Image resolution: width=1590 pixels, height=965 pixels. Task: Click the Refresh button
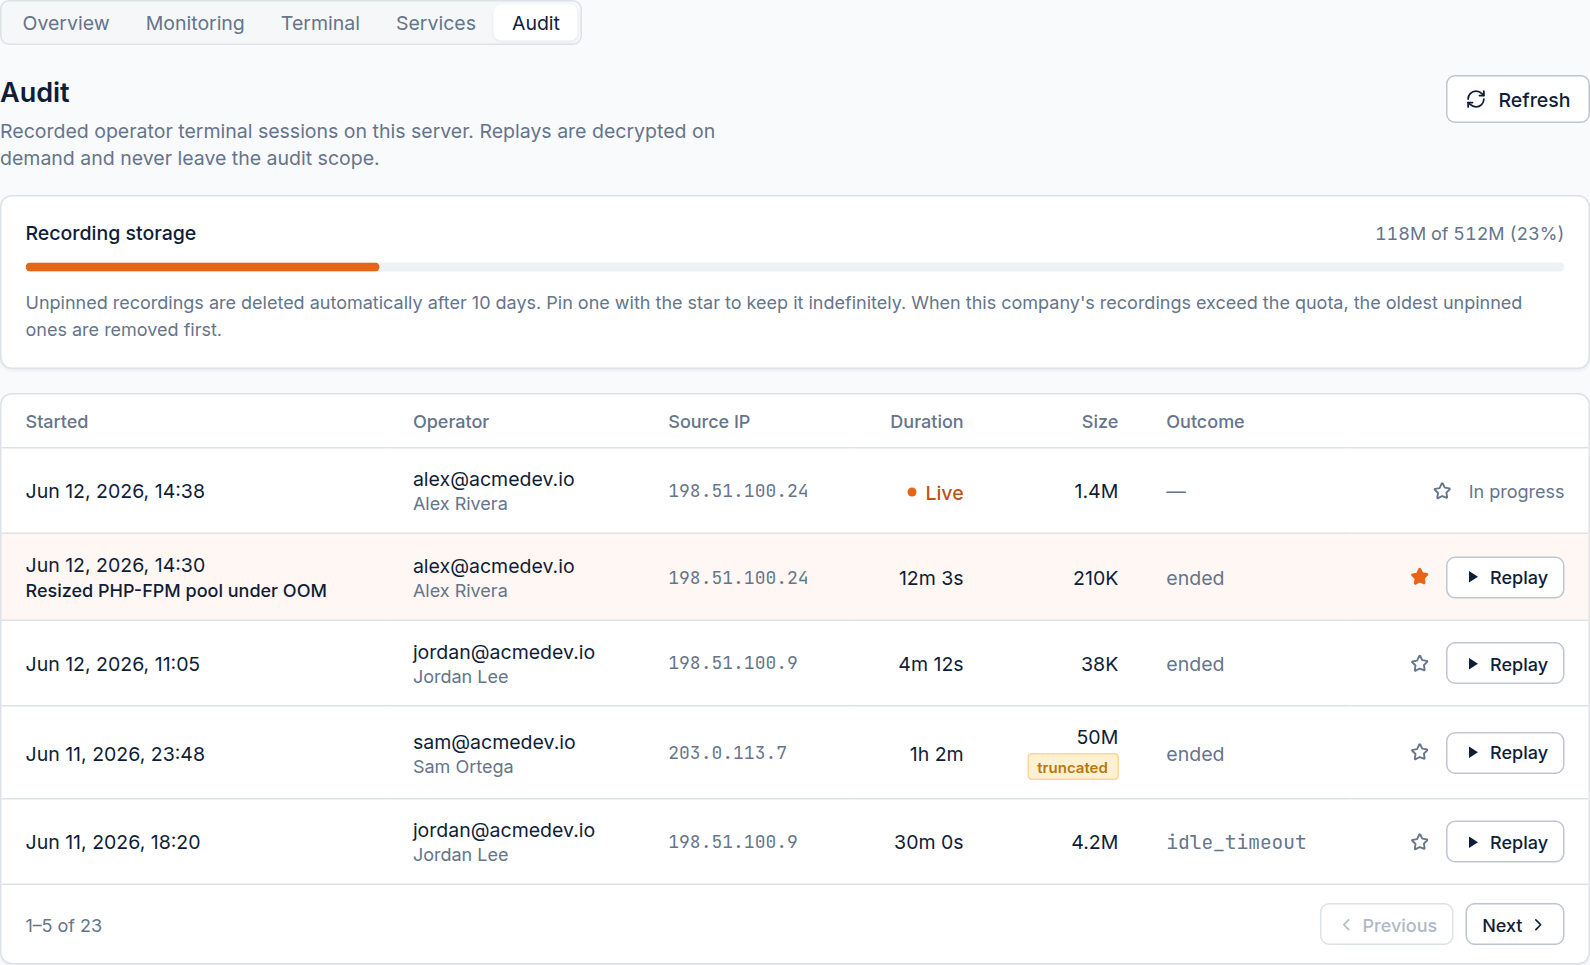click(x=1517, y=99)
